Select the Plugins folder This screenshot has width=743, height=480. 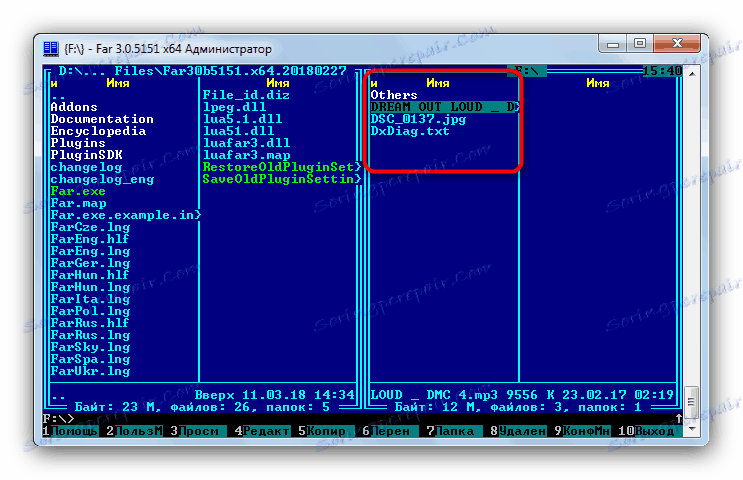78,143
